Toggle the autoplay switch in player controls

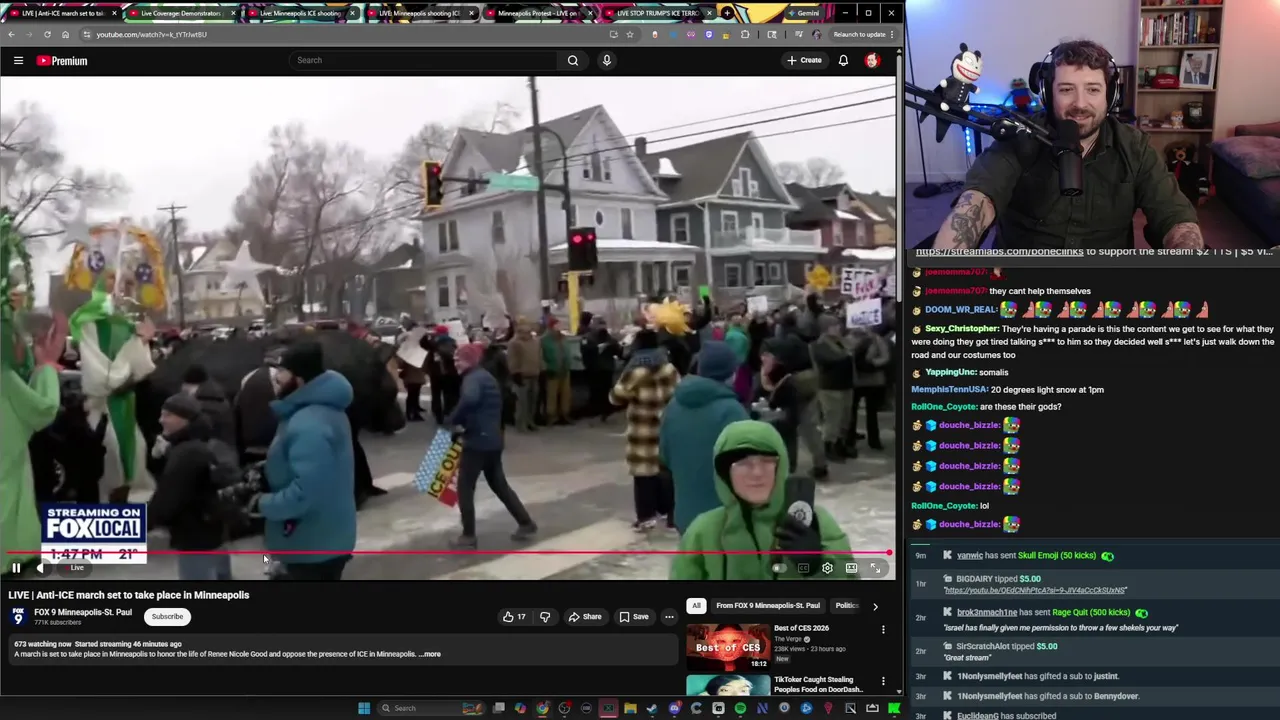(779, 568)
